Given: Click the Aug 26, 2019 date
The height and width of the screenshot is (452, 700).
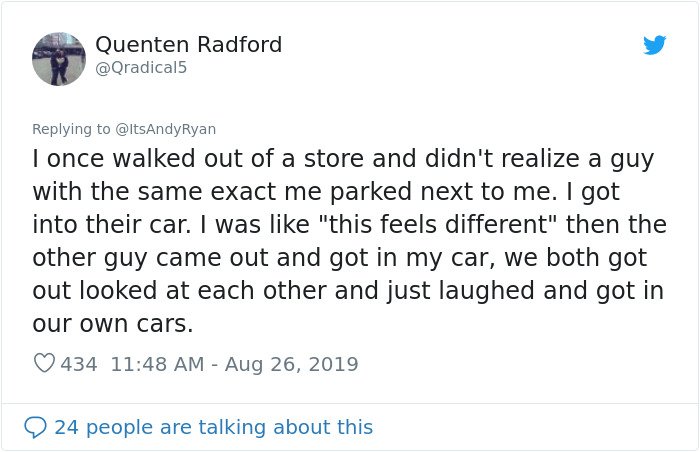Looking at the screenshot, I should coord(292,364).
